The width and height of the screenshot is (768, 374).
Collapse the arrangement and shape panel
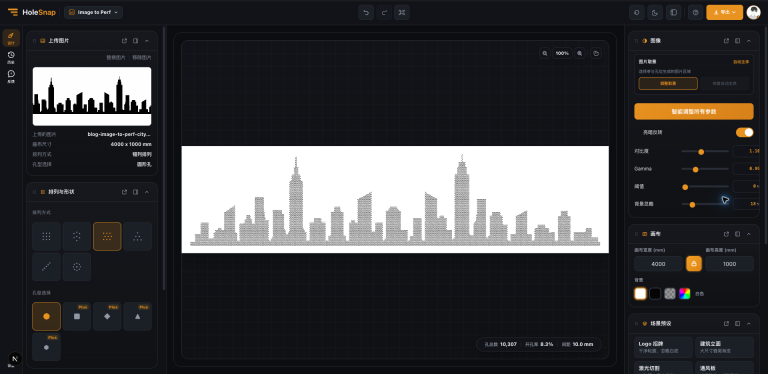click(x=146, y=192)
